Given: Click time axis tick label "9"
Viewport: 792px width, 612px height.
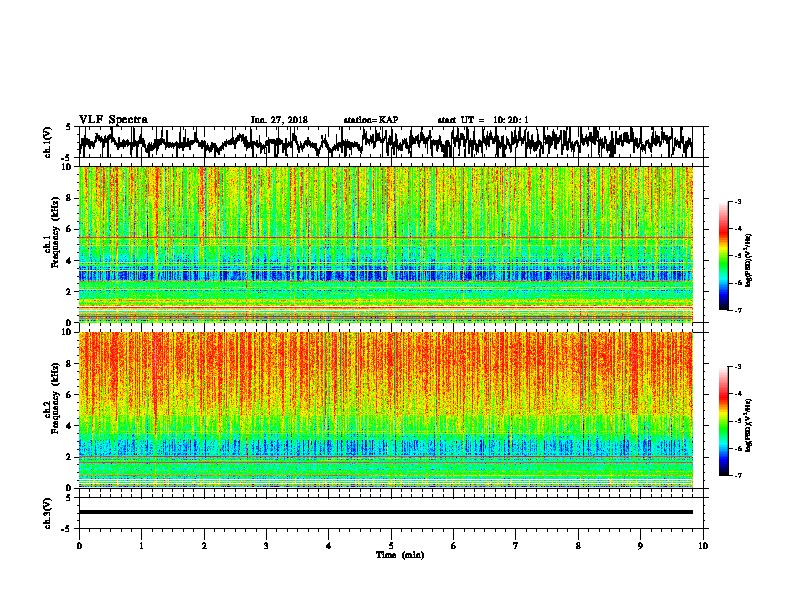Looking at the screenshot, I should (x=640, y=546).
